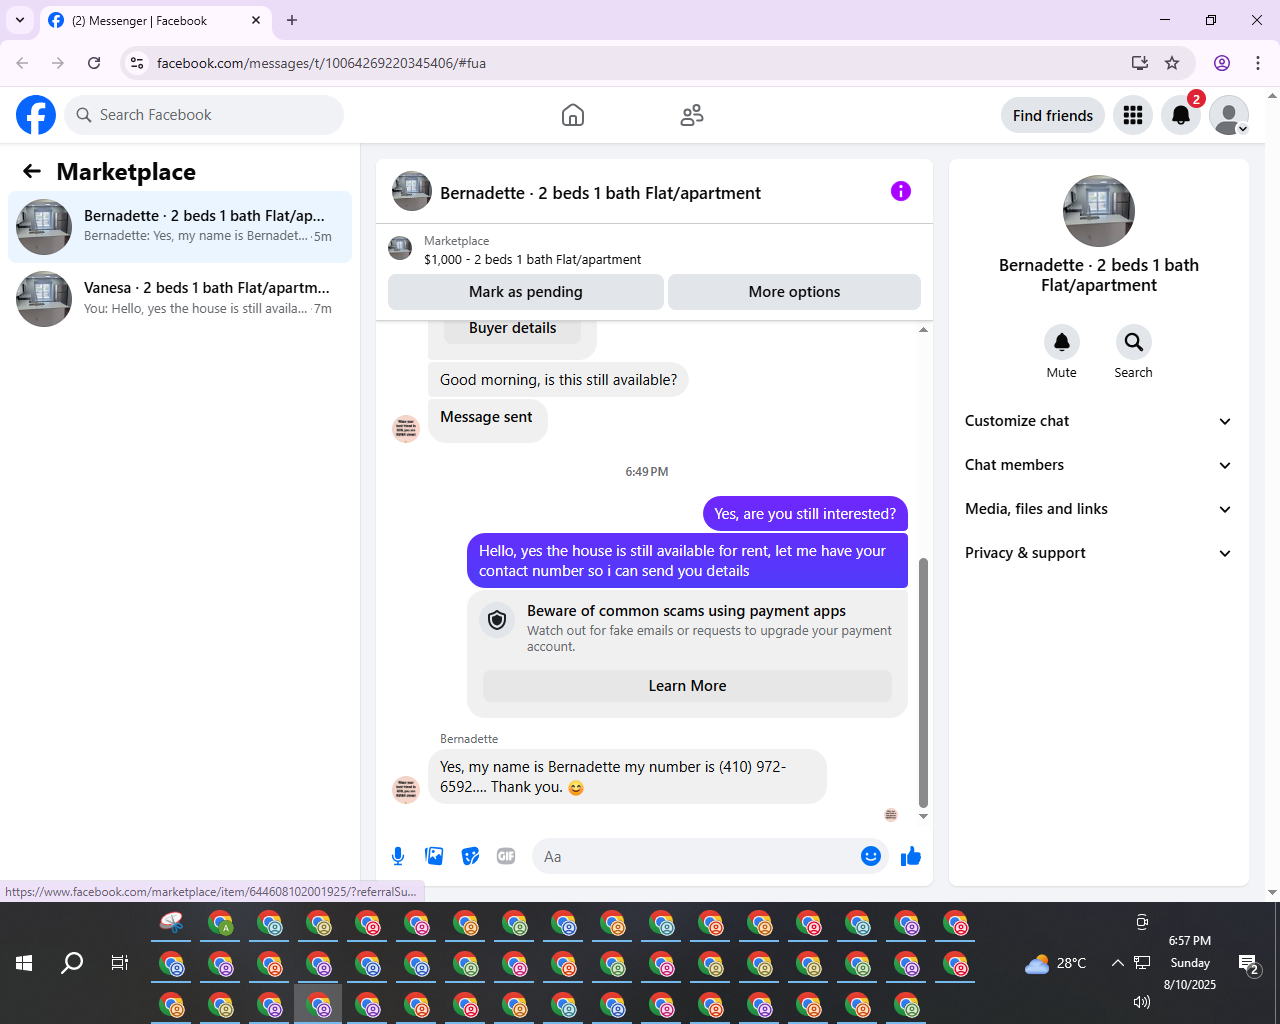Screen dimensions: 1280x1024
Task: Expand Media, files and links section
Action: (1098, 509)
